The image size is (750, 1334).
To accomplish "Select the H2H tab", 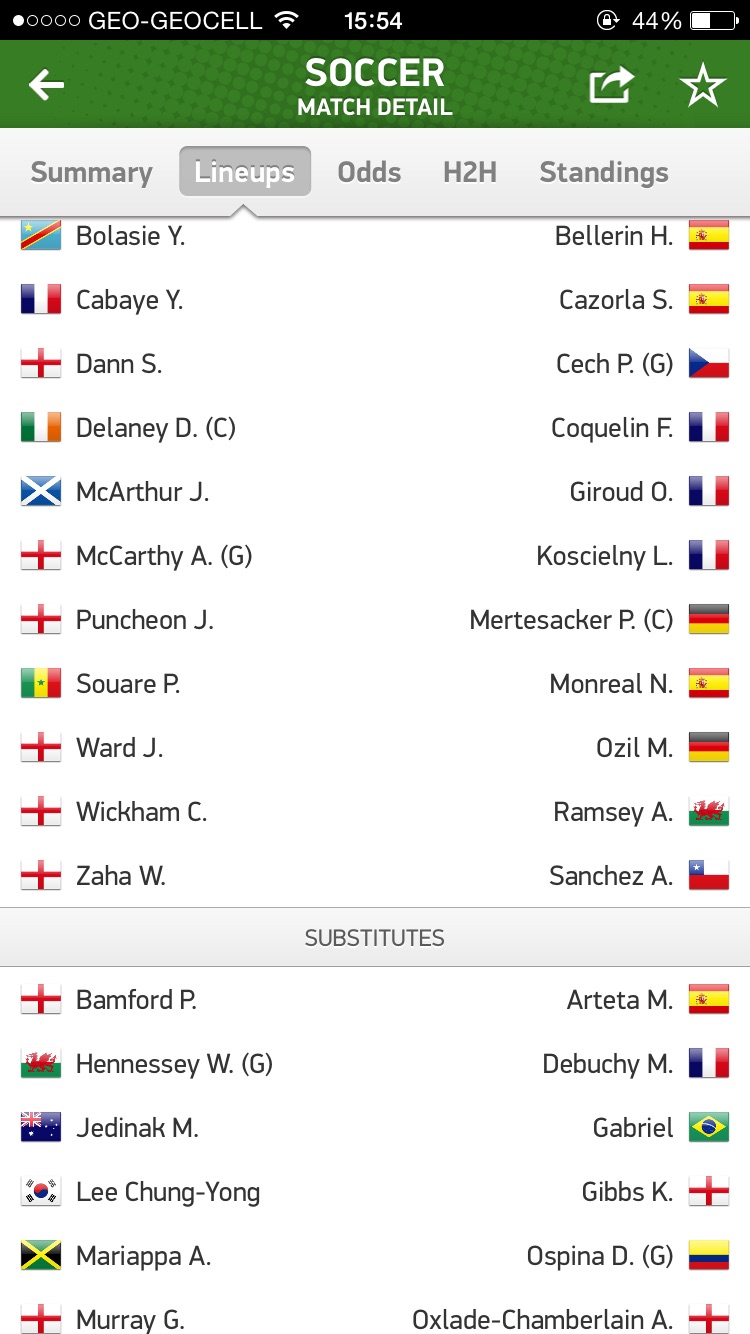I will pos(470,172).
